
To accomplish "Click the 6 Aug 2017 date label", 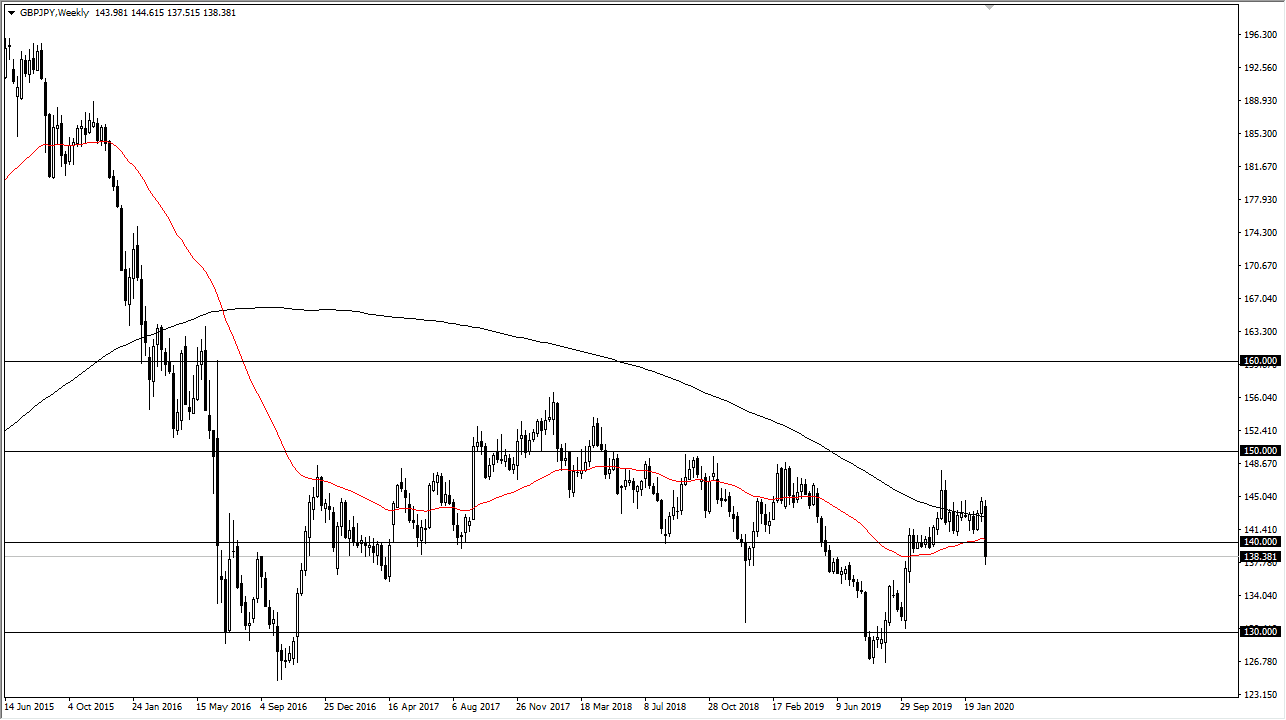I will click(x=477, y=707).
